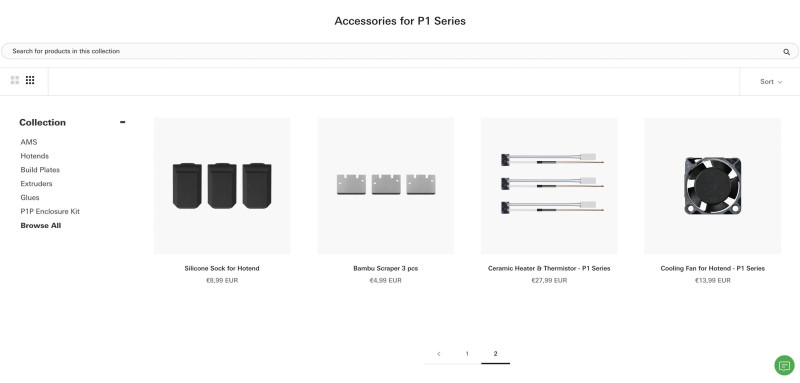Image resolution: width=800 pixels, height=383 pixels.
Task: Select page 2 in pagination
Action: tap(495, 353)
